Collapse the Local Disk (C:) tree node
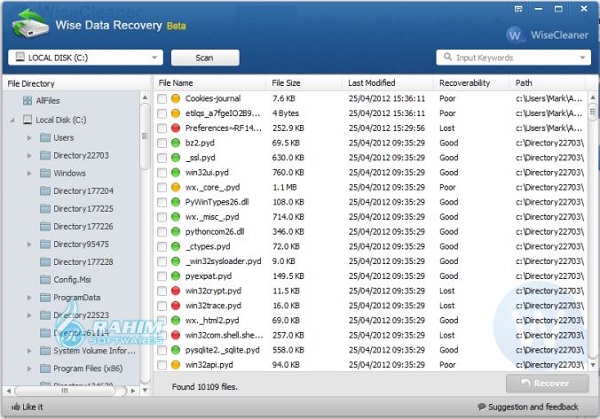This screenshot has width=600, height=419. [12, 120]
